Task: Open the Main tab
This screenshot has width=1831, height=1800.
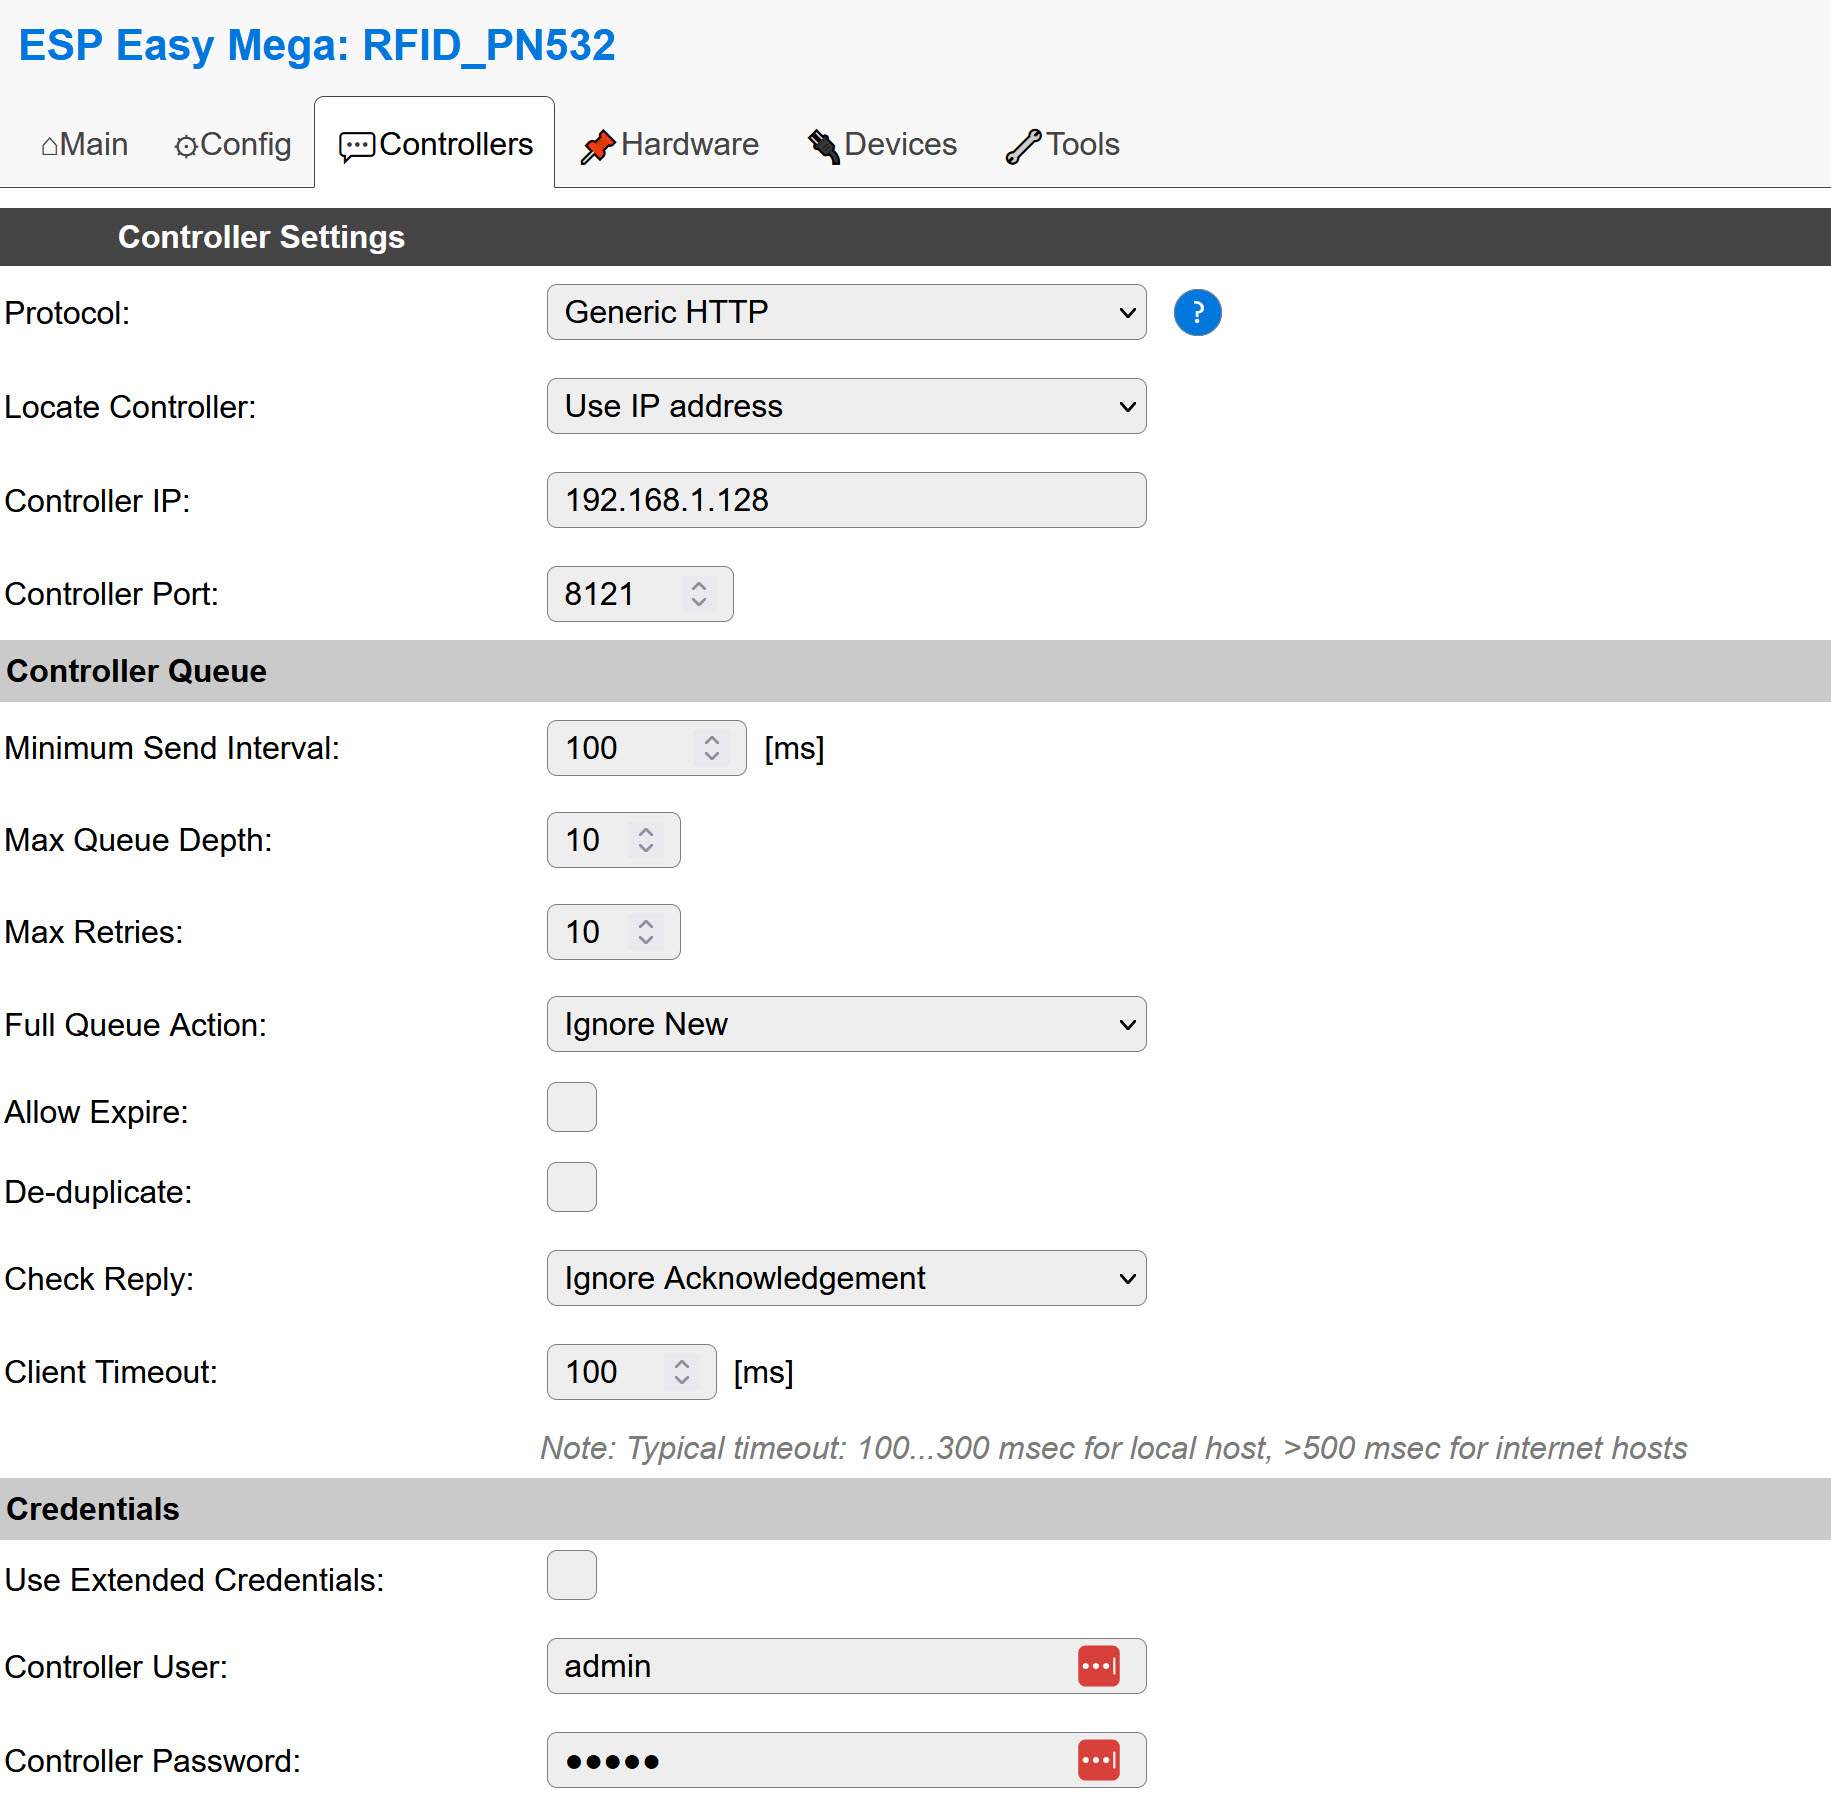Action: point(84,144)
